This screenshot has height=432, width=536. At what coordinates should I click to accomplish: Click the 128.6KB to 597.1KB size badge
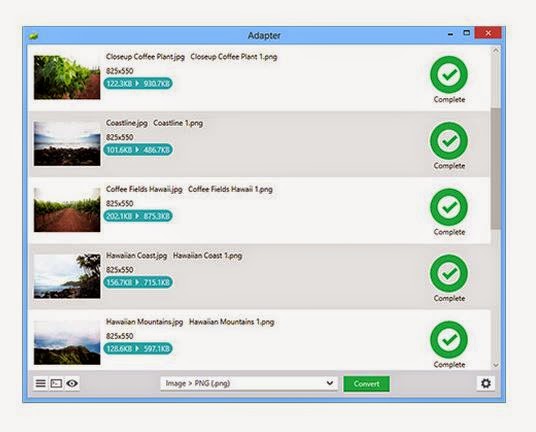click(138, 349)
